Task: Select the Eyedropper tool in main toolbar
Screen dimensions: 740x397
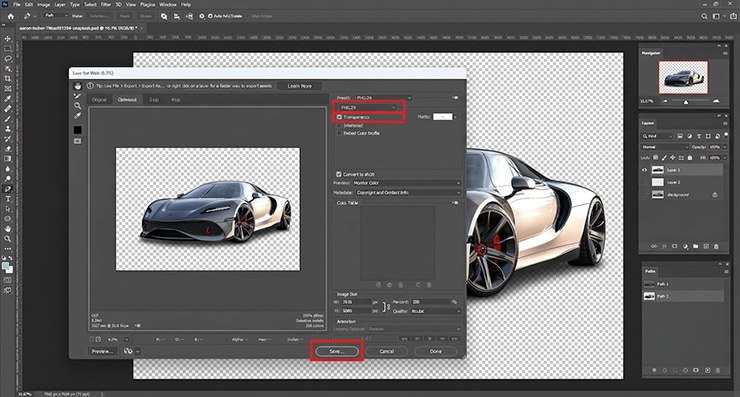Action: coord(8,99)
